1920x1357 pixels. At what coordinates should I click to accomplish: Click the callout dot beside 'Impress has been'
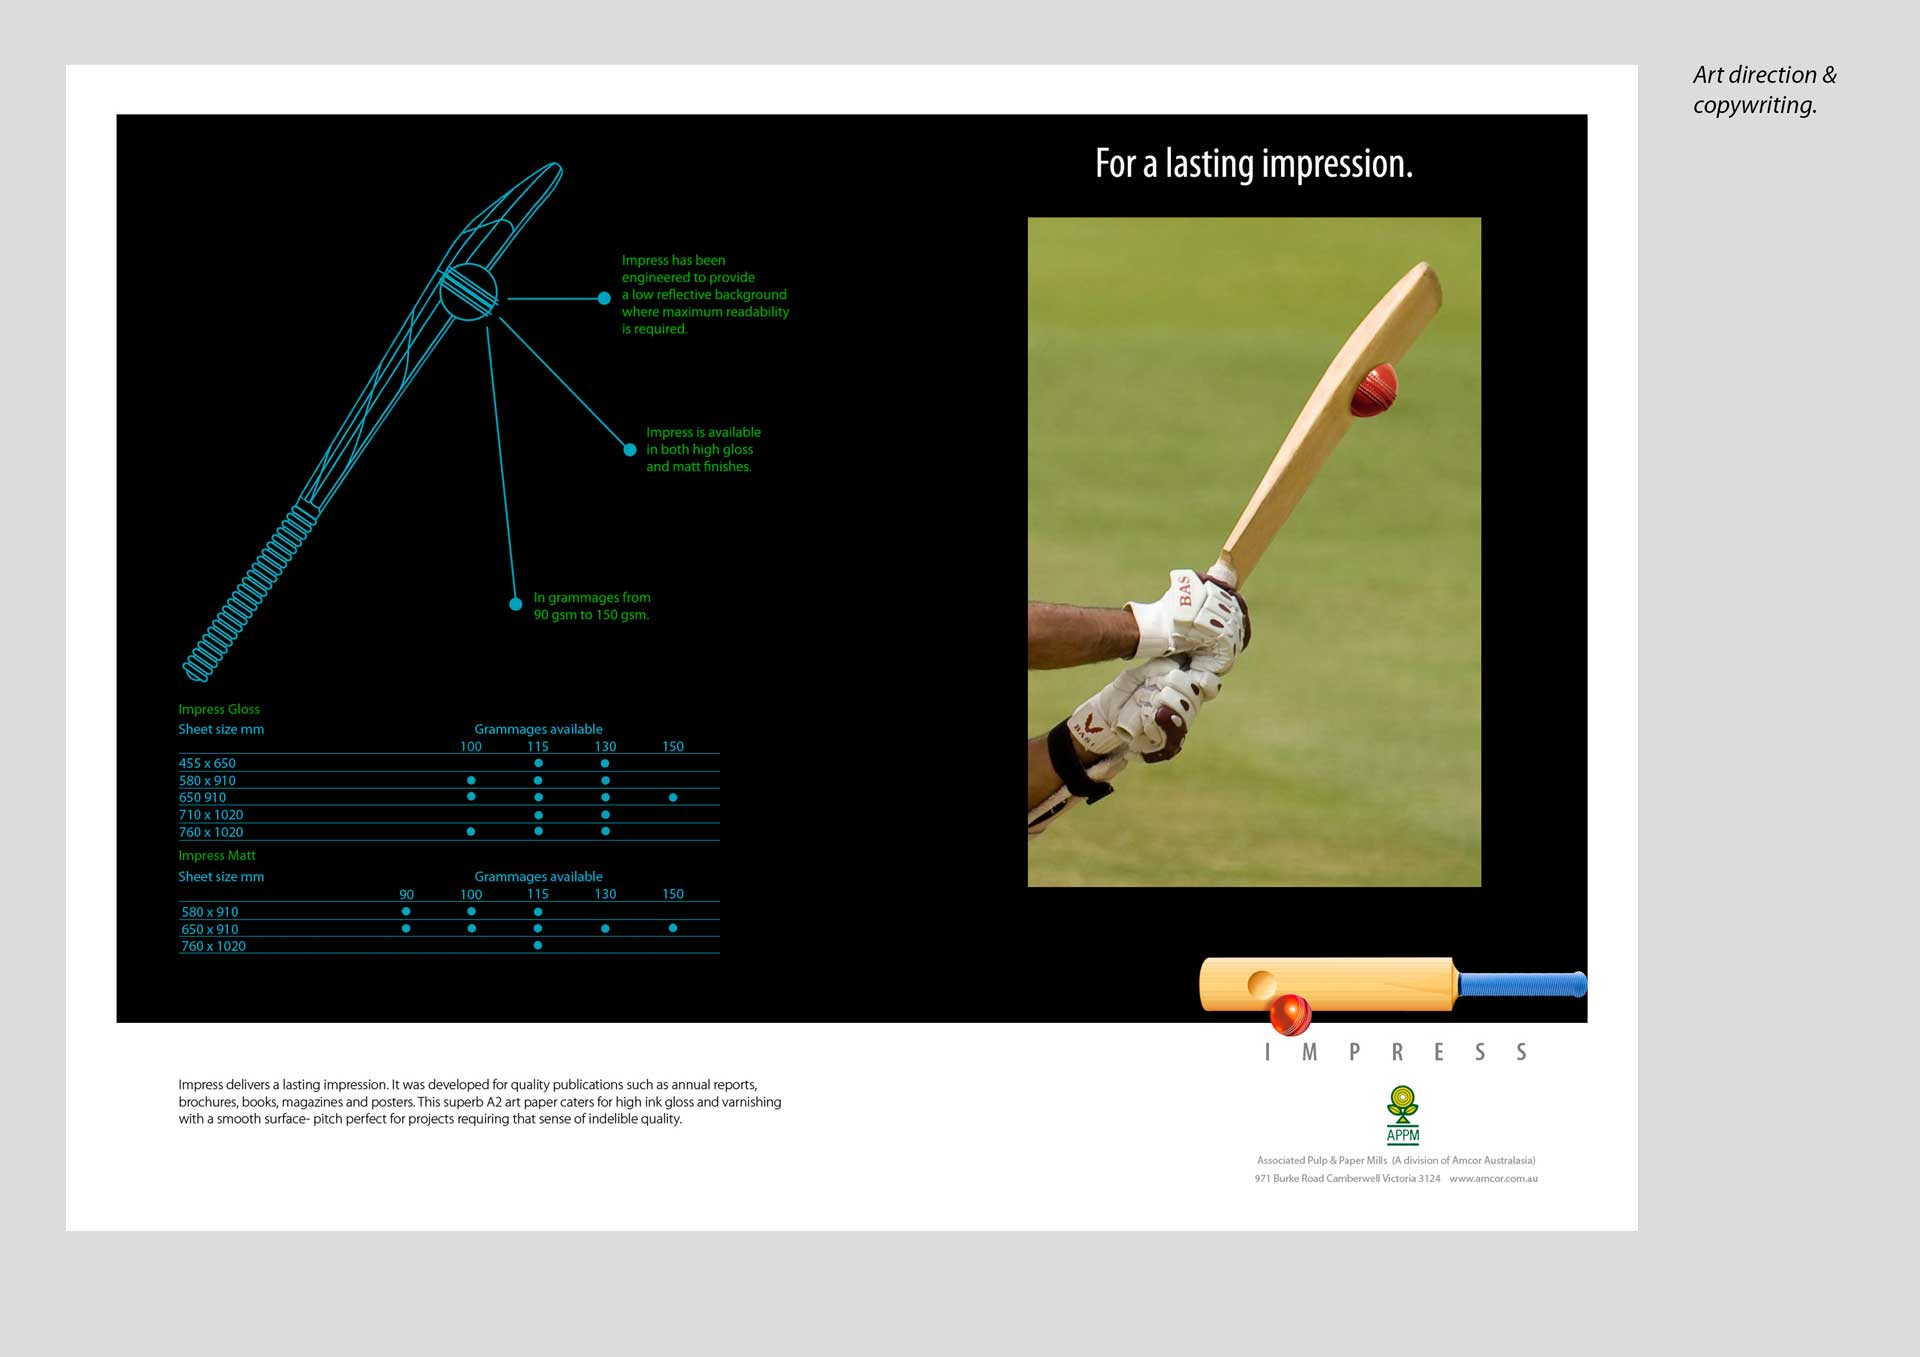point(604,298)
